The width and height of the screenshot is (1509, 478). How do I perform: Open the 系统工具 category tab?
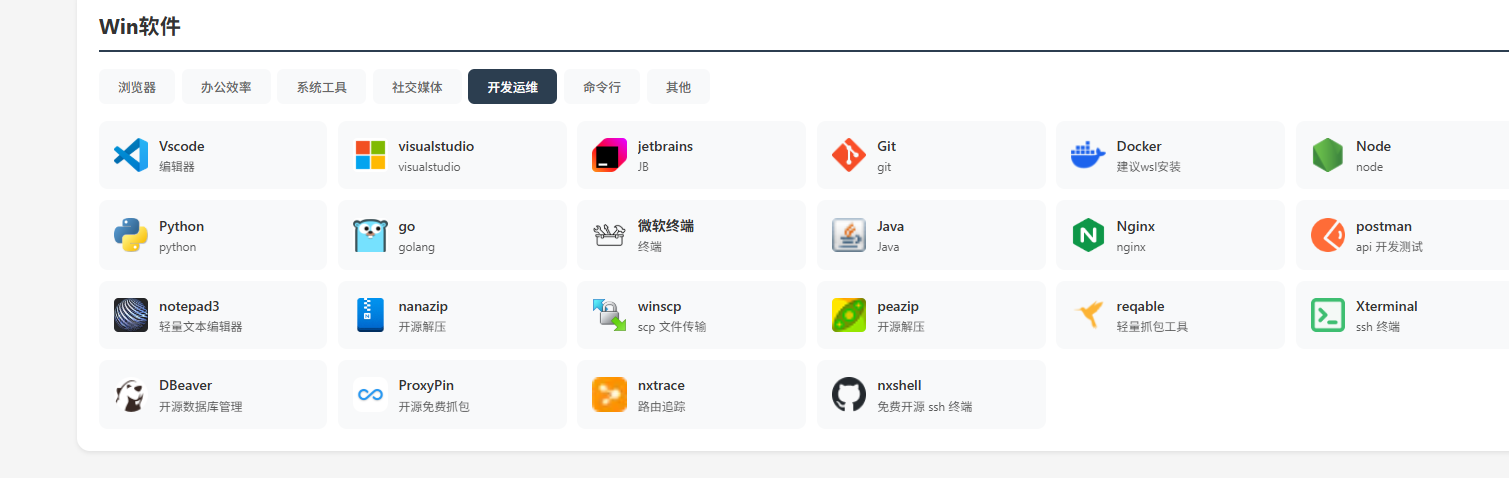pos(322,87)
